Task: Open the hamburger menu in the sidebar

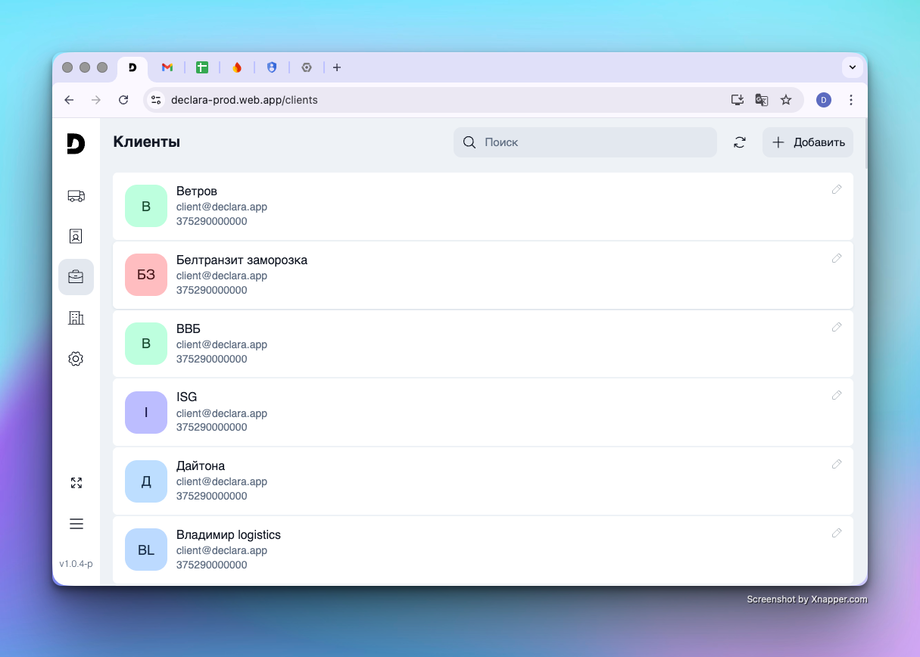Action: [x=76, y=523]
